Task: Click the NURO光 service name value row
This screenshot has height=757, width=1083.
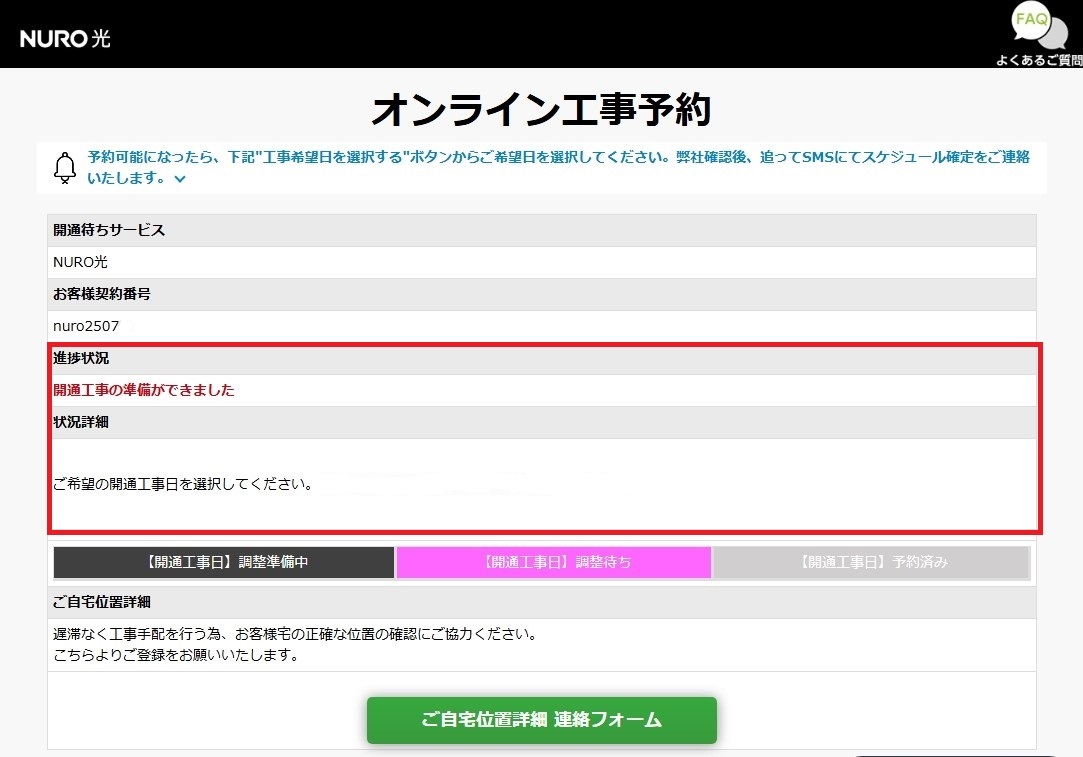Action: [x=80, y=262]
